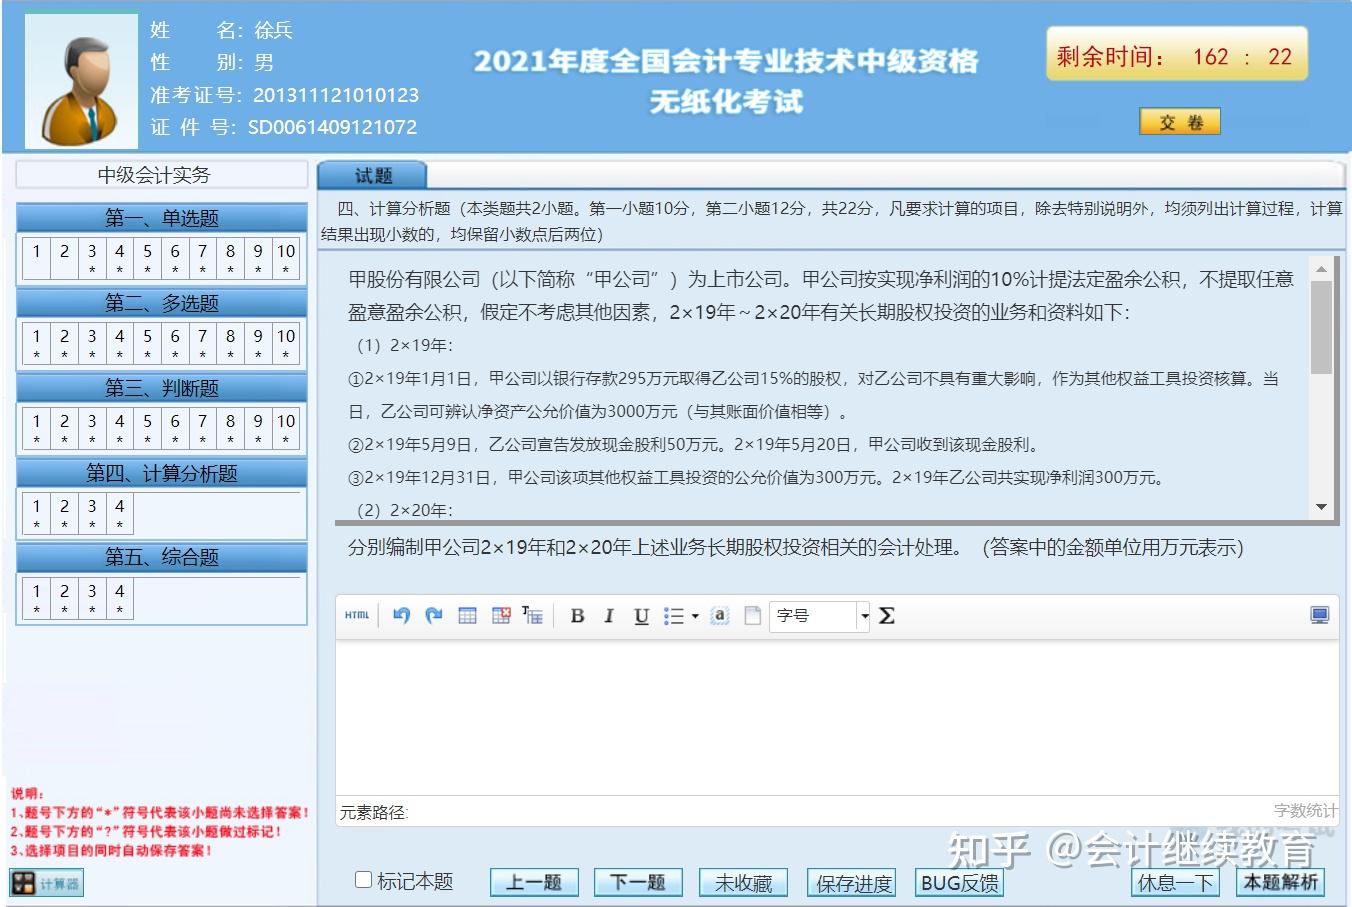1352x907 pixels.
Task: Toggle underline formatting
Action: 641,616
